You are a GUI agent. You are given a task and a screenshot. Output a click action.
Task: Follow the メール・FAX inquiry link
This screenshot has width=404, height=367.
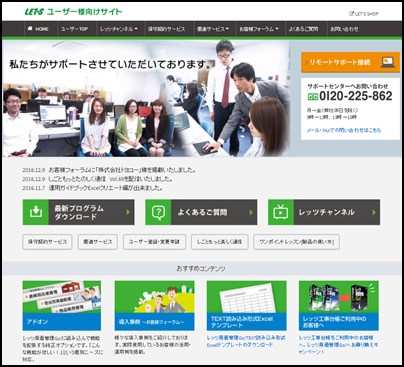[x=344, y=130]
